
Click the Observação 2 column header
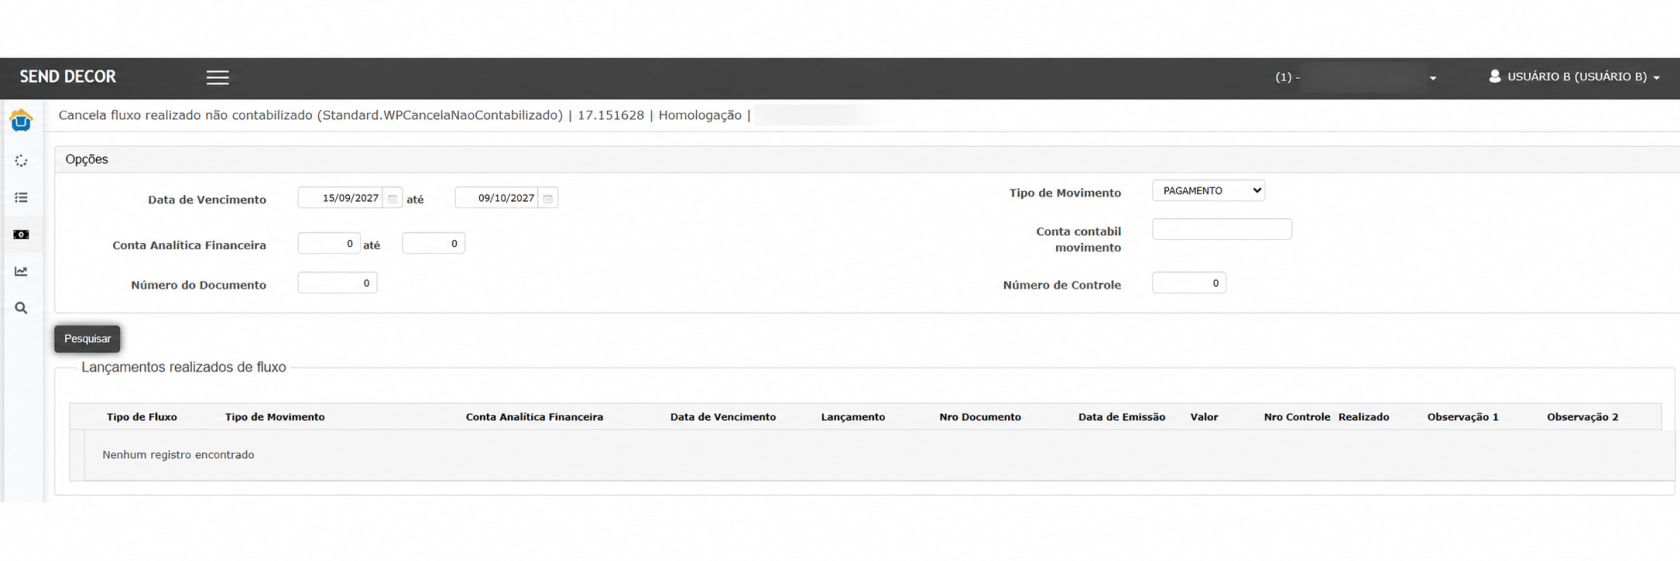point(1582,417)
